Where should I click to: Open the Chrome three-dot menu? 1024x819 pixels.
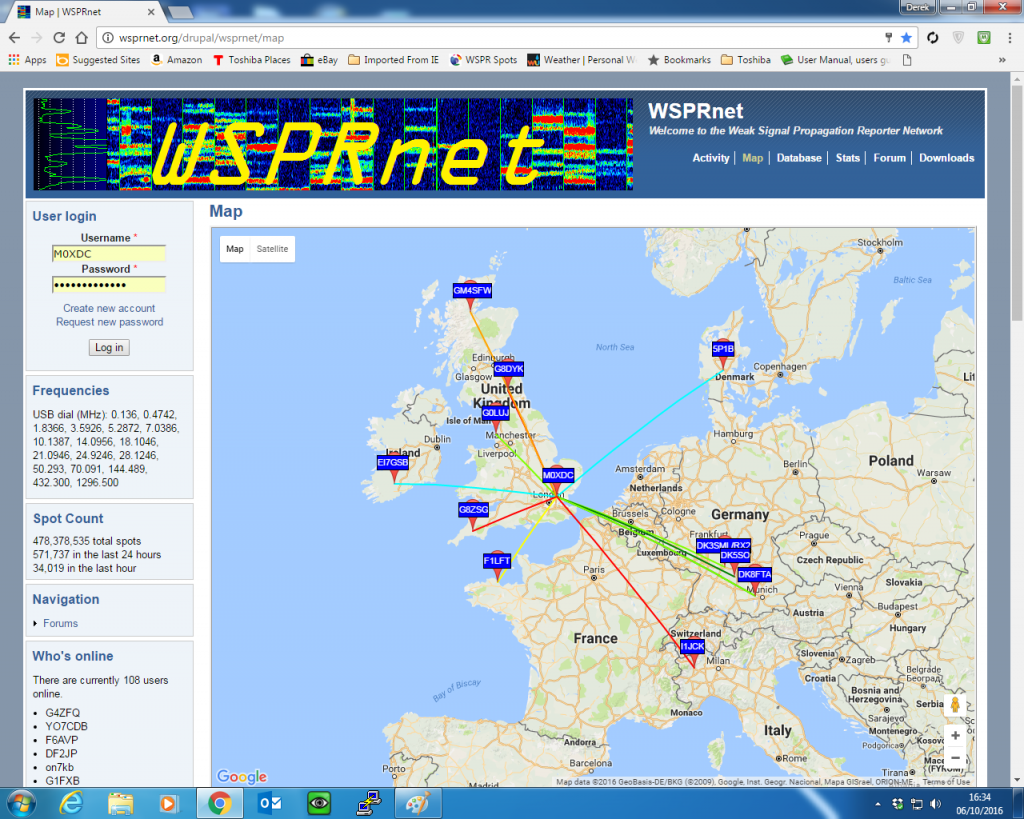point(1010,38)
